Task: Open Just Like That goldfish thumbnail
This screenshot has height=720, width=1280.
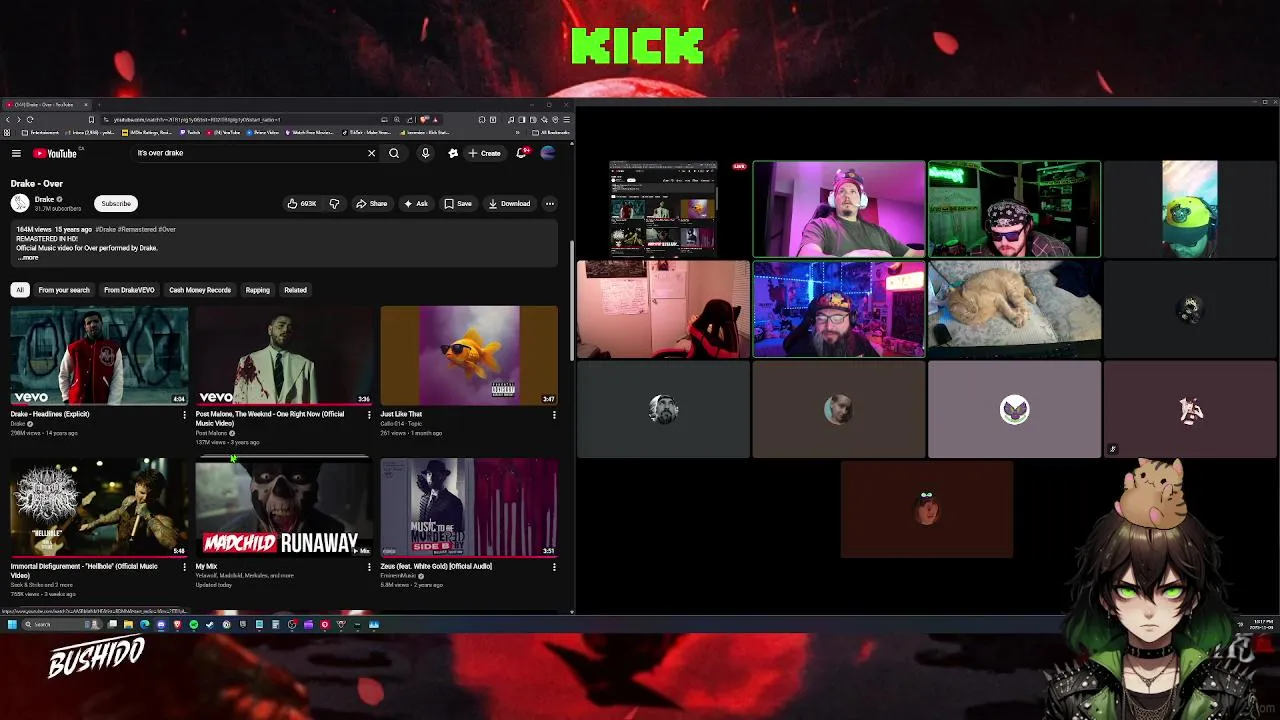Action: [x=469, y=355]
